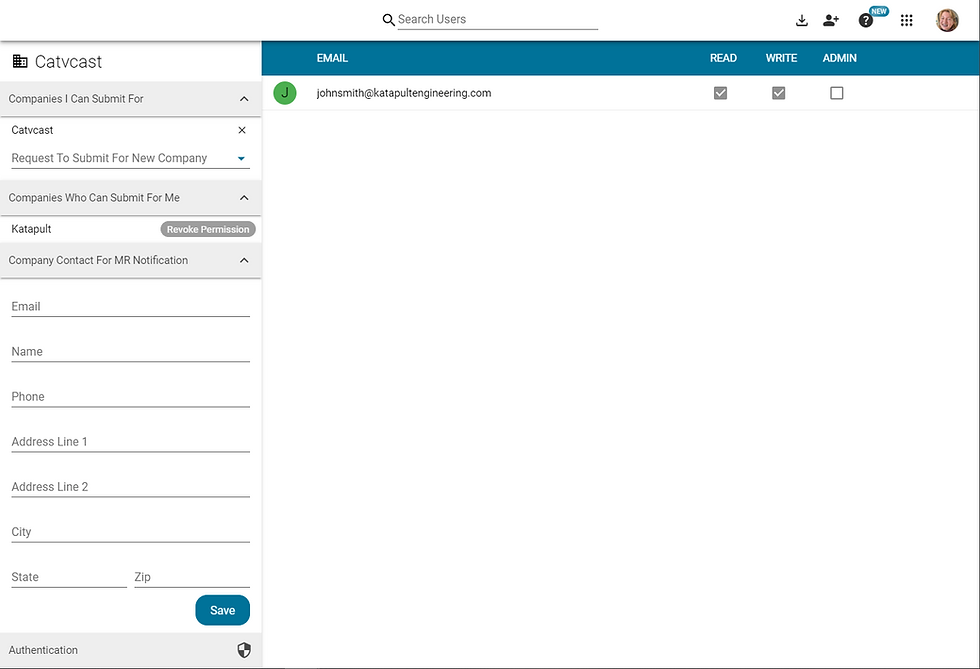
Task: Open Request To Submit For New Company dropdown
Action: (131, 158)
